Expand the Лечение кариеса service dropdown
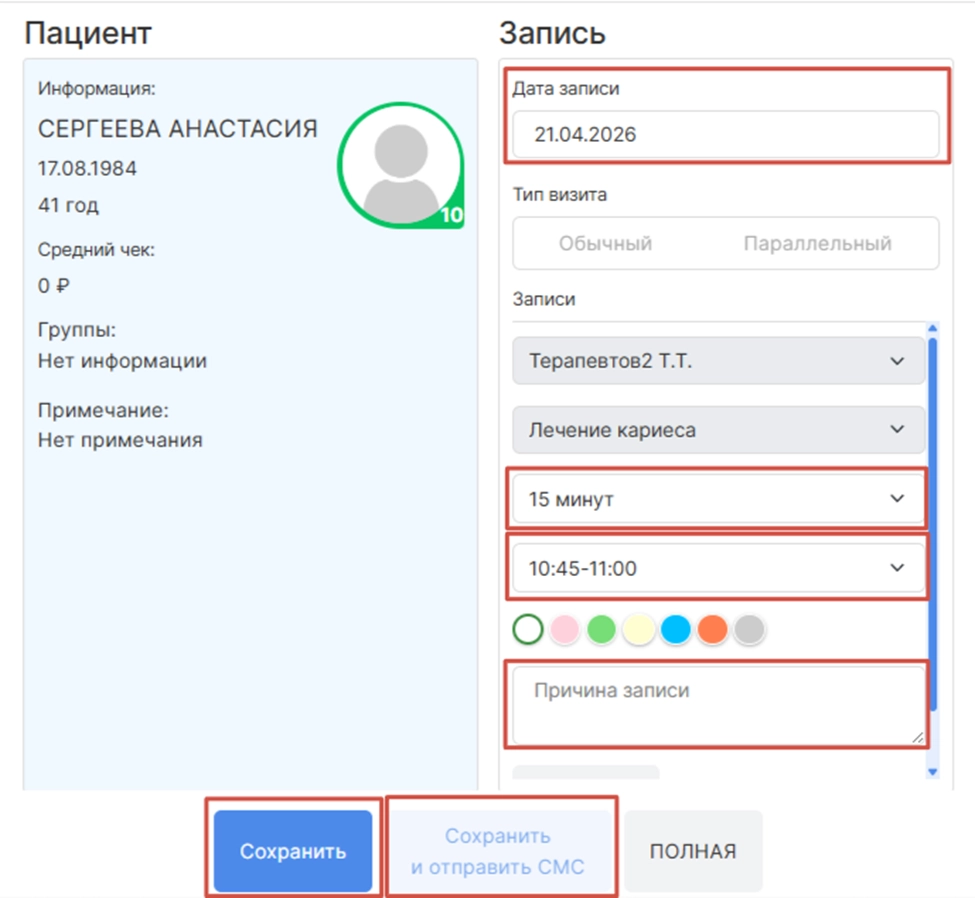The height and width of the screenshot is (898, 975). pyautogui.click(x=718, y=430)
